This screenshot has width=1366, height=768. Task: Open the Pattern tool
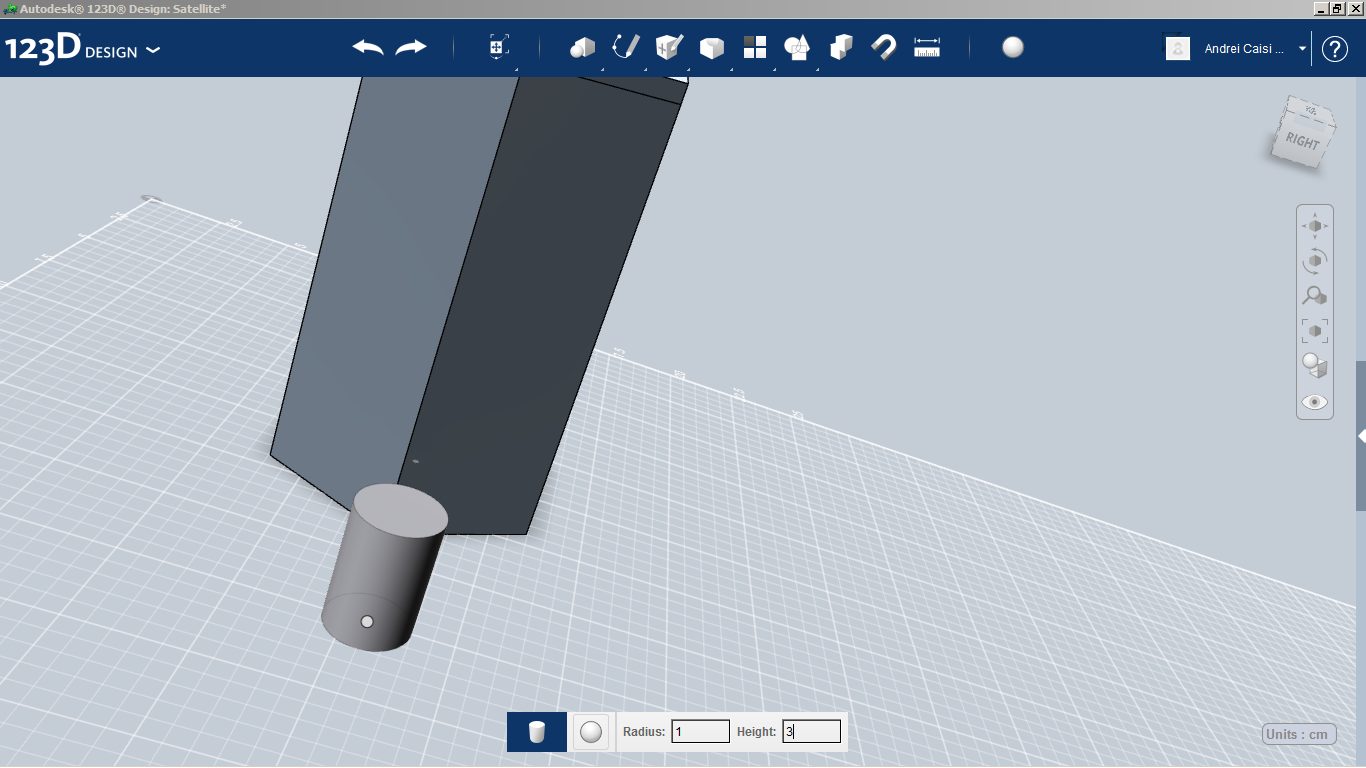click(754, 47)
